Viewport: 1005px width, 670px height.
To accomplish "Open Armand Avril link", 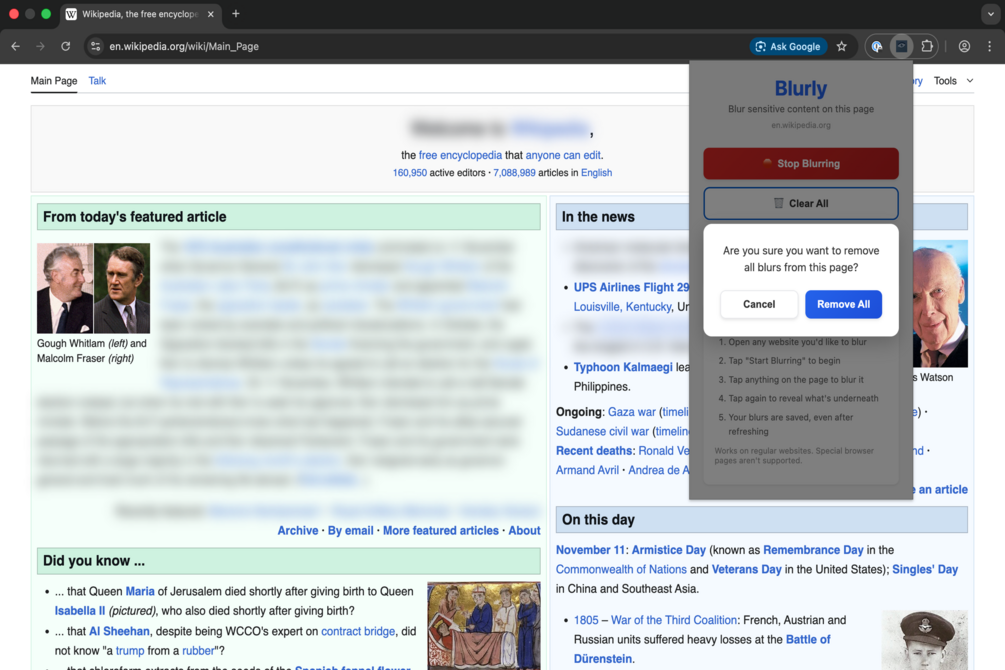I will [587, 470].
